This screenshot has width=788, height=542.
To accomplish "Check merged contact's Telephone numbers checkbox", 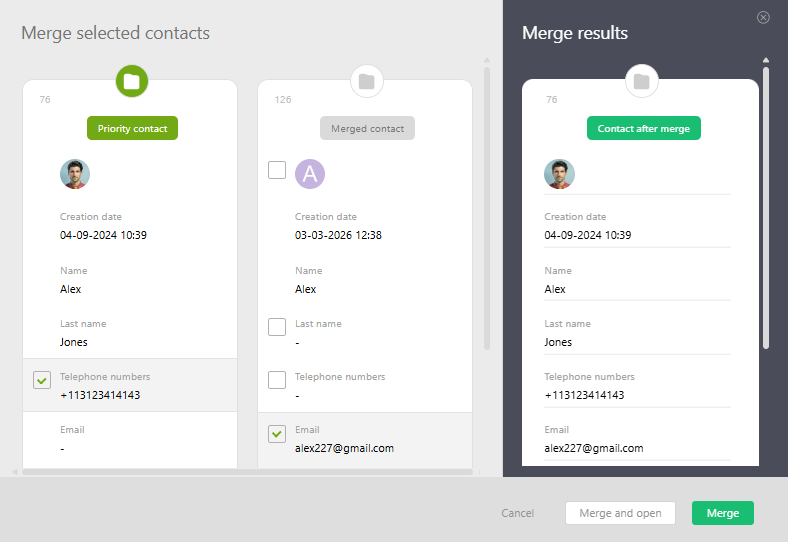I will point(277,380).
